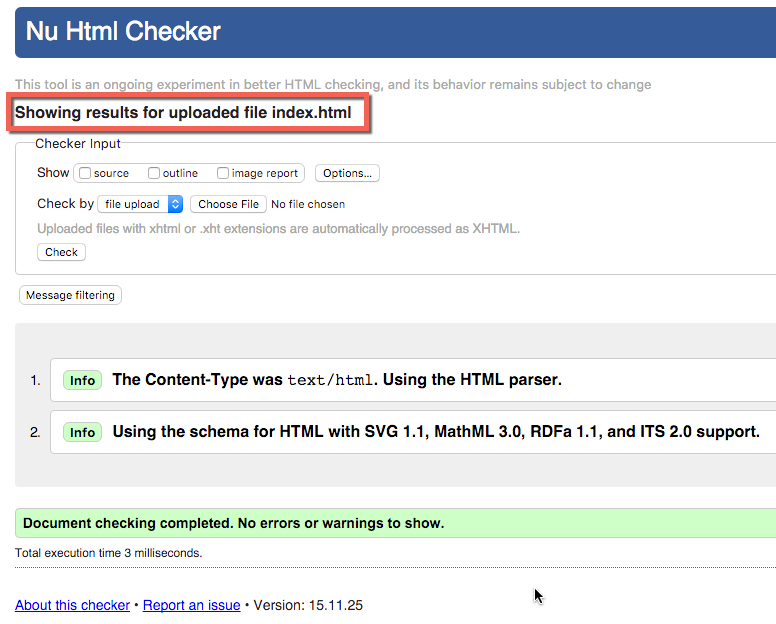Tick the outline checkbox
Screen dimensions: 776x624
(x=154, y=173)
